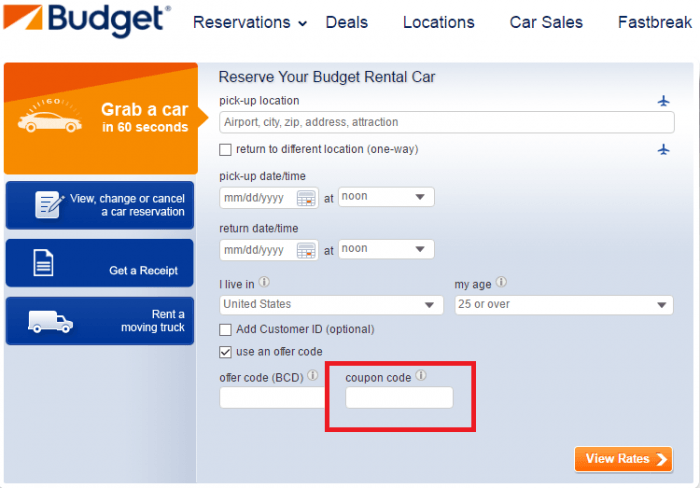Check return to different location (one-way)
This screenshot has width=700, height=488.
(x=225, y=150)
